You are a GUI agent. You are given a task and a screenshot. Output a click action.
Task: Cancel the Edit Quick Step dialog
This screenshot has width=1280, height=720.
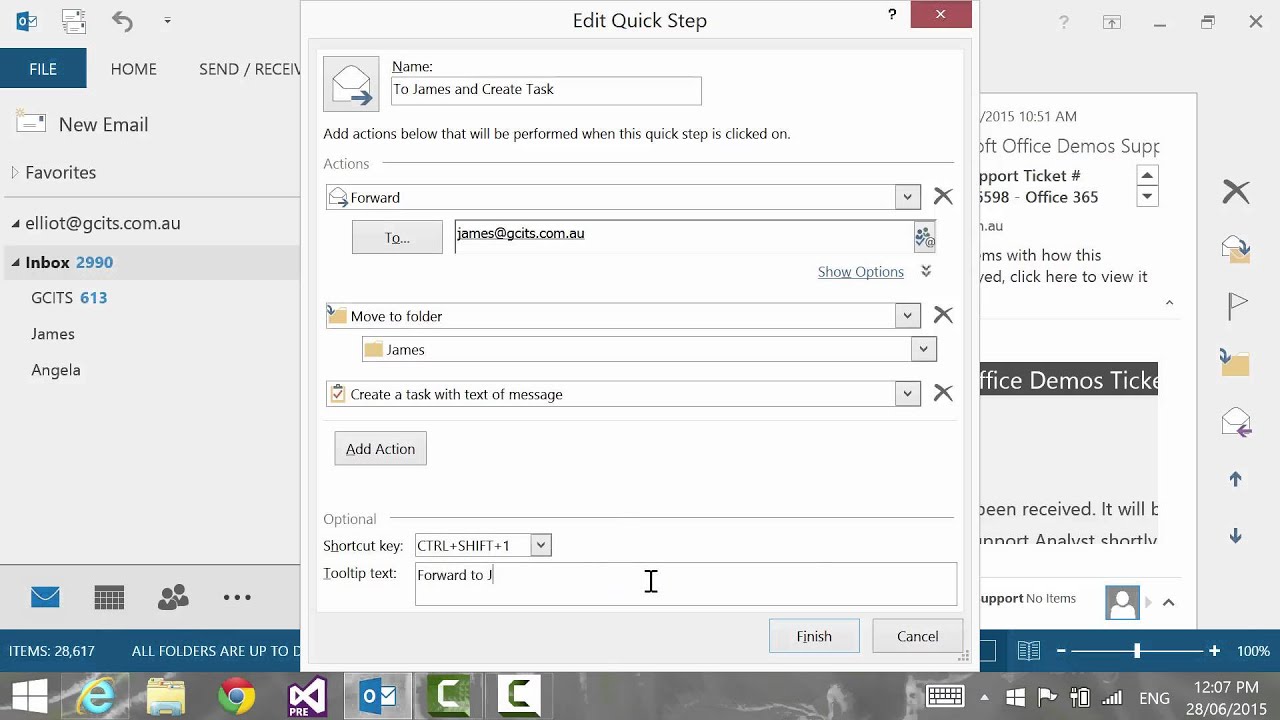(x=917, y=636)
